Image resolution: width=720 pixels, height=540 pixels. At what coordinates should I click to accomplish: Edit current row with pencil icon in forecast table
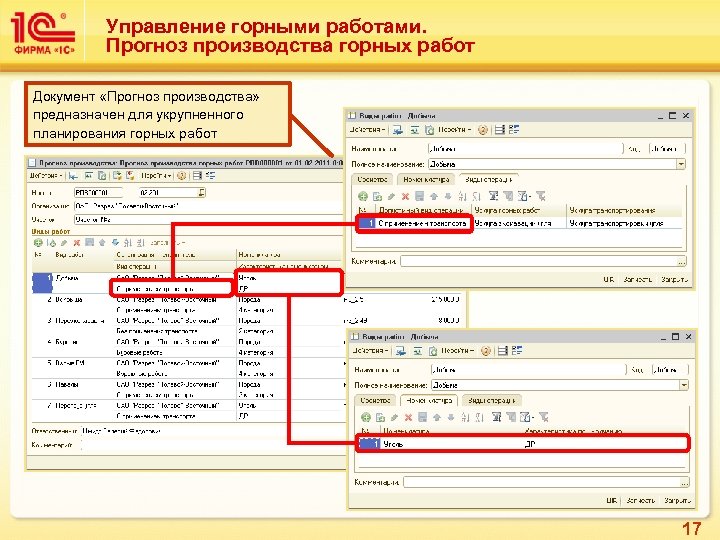pos(64,243)
